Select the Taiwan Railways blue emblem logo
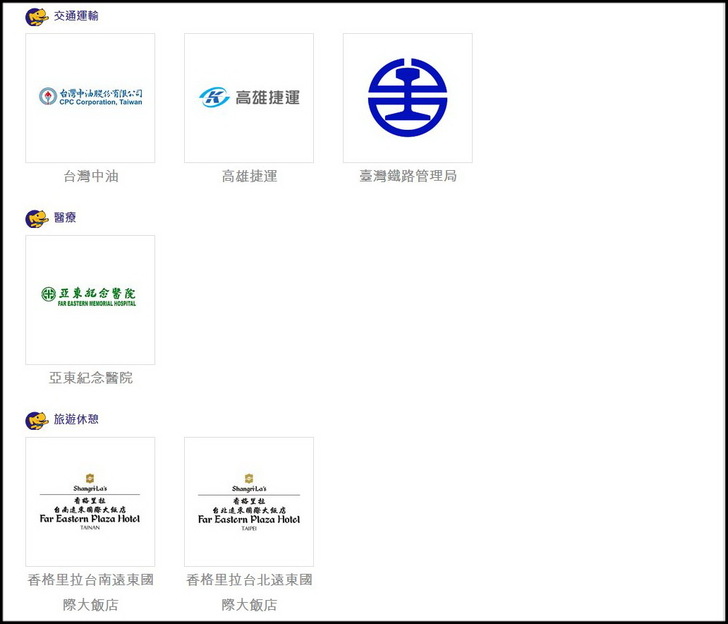Screen dimensions: 728x624 pyautogui.click(x=408, y=98)
